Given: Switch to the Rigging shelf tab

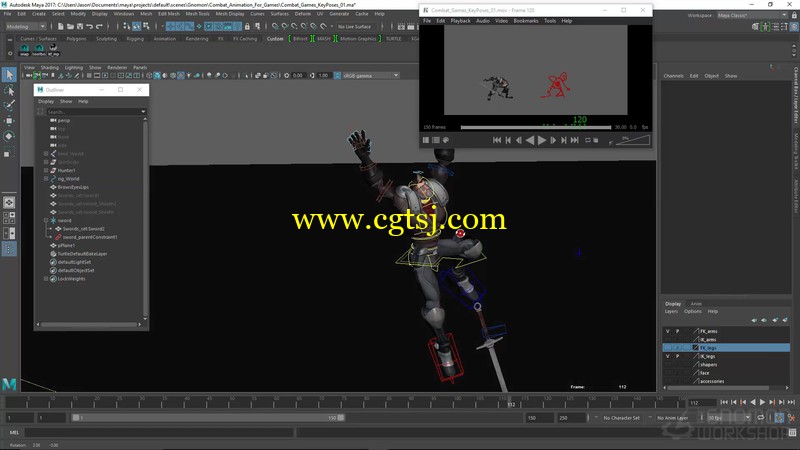Looking at the screenshot, I should click(135, 39).
